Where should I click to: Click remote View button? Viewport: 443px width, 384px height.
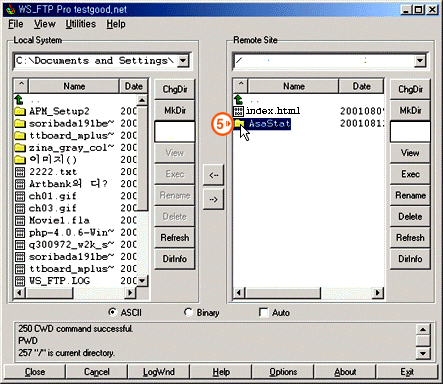(410, 153)
